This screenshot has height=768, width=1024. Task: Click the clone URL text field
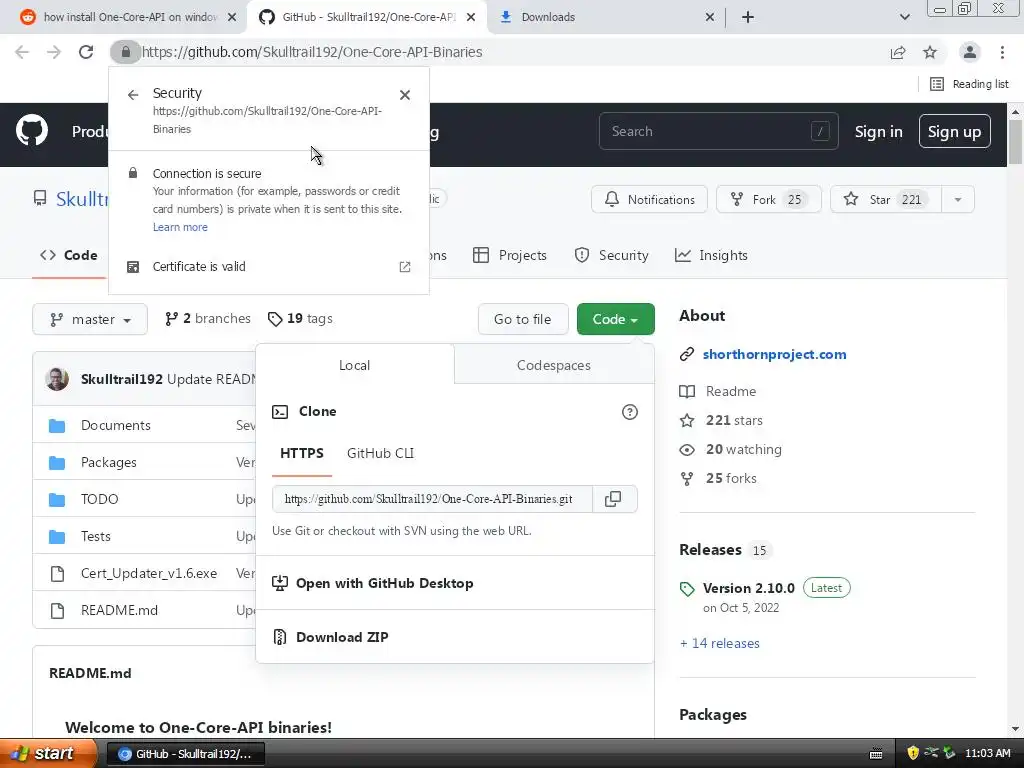click(432, 499)
